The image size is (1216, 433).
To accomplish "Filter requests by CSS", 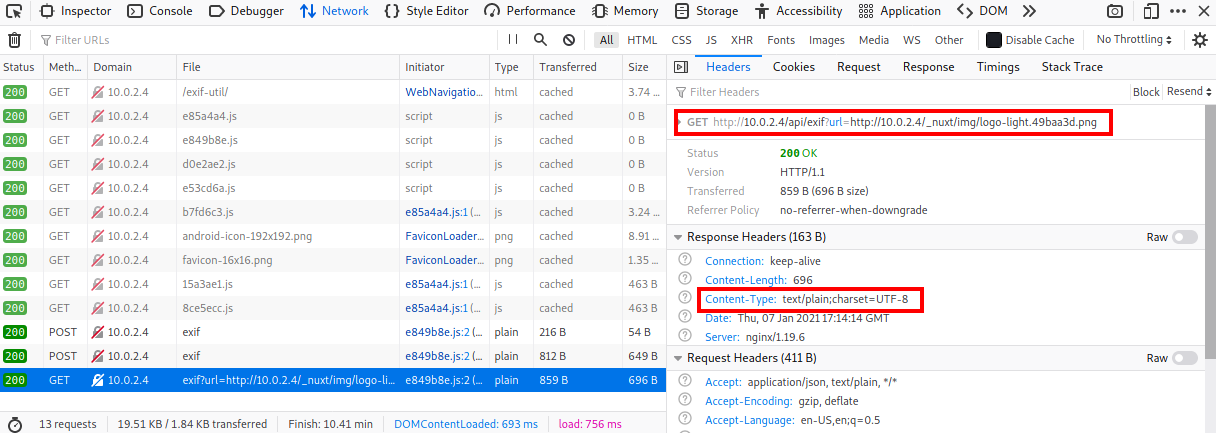I will tap(681, 40).
